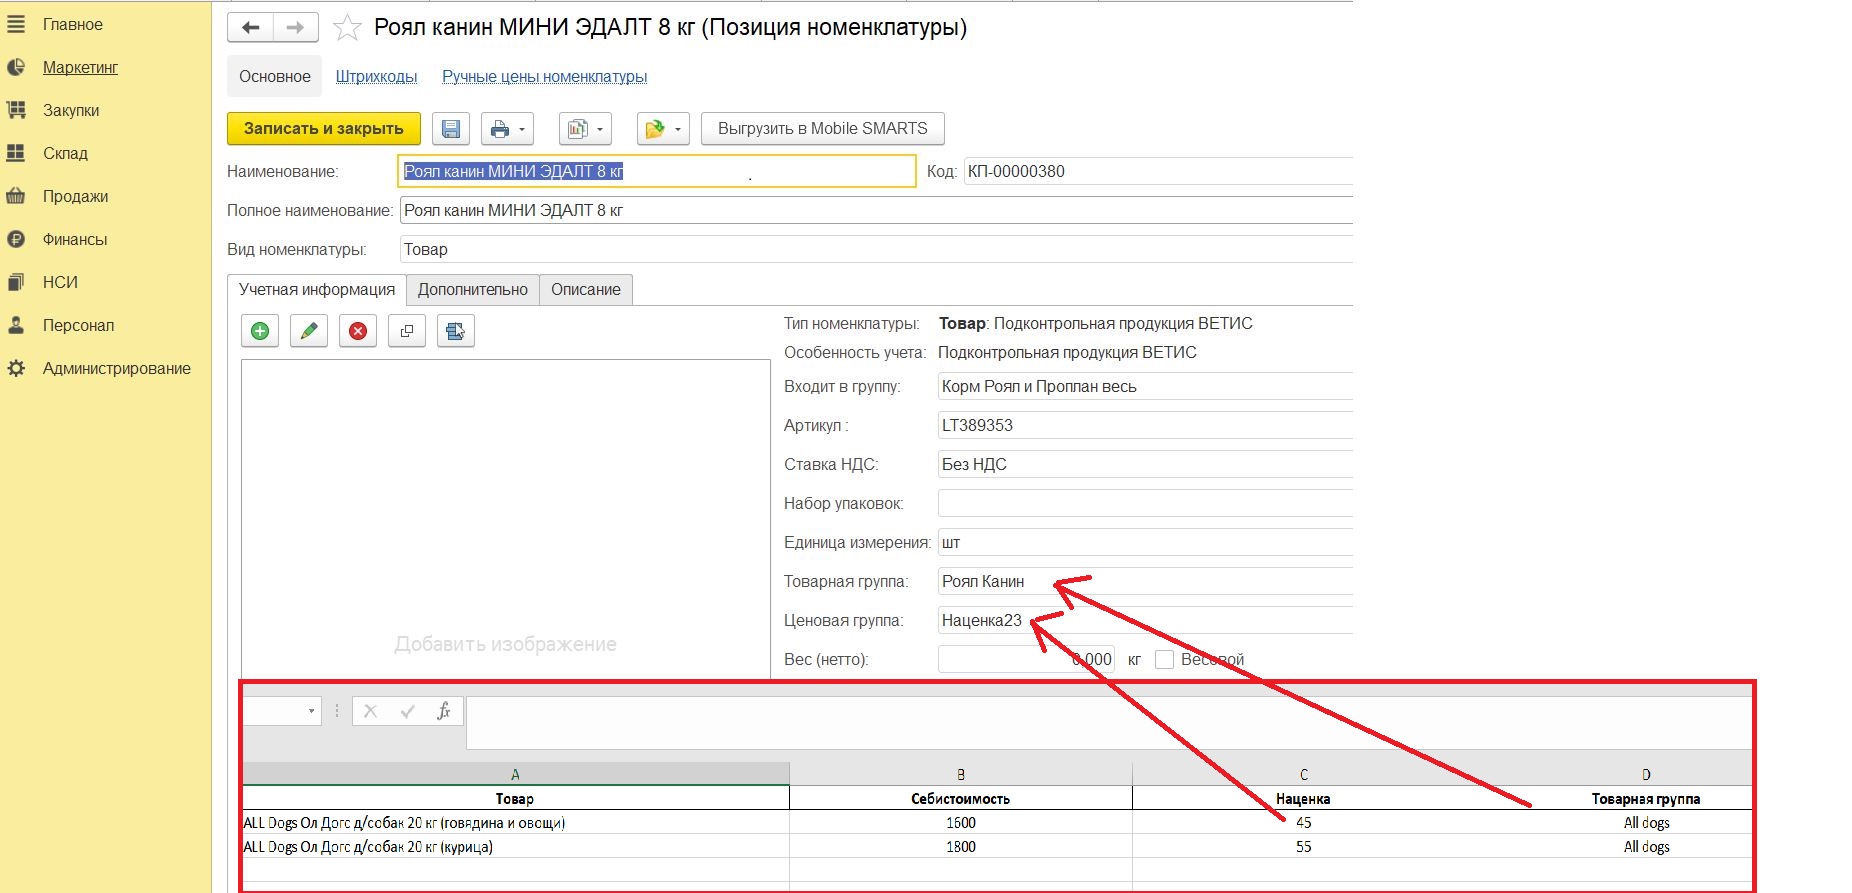Open the green folder icon dropdown
The image size is (1852, 893).
[663, 129]
